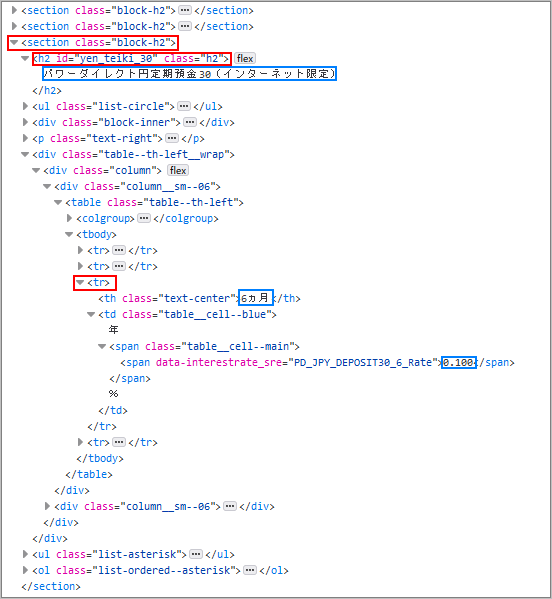This screenshot has height=599, width=552.
Task: Click the ellipsis badge inside colgroup
Action: click(x=144, y=218)
